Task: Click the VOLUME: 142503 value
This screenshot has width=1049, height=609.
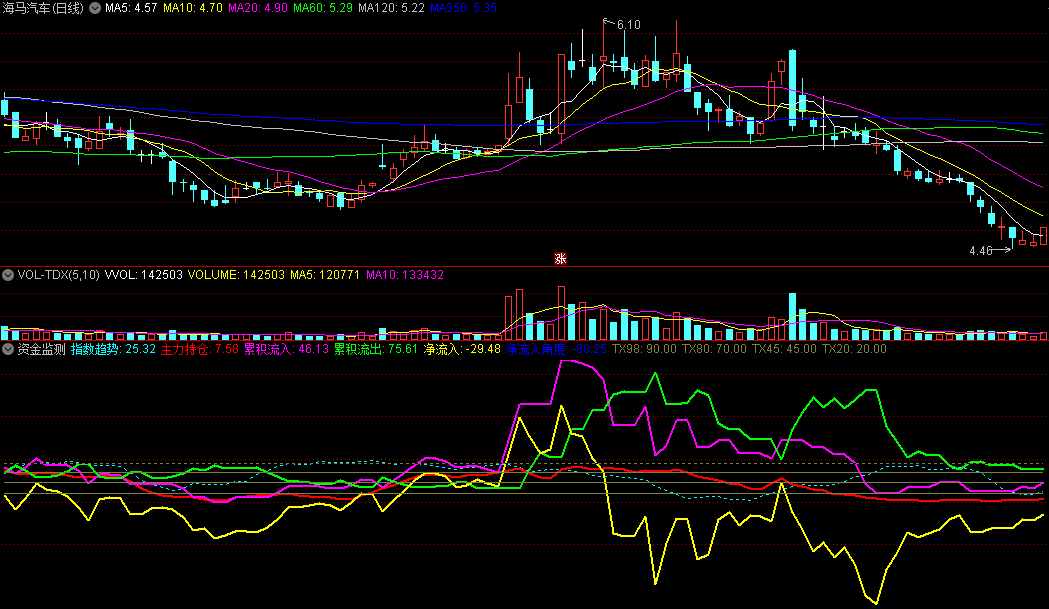Action: pyautogui.click(x=236, y=275)
